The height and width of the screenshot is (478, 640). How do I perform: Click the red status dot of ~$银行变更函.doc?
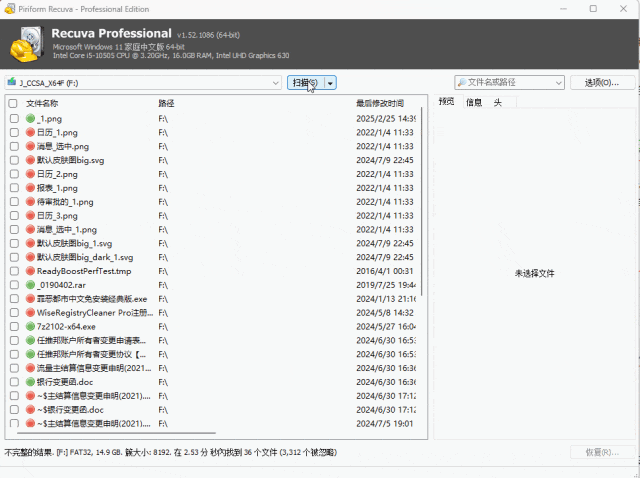coord(30,409)
